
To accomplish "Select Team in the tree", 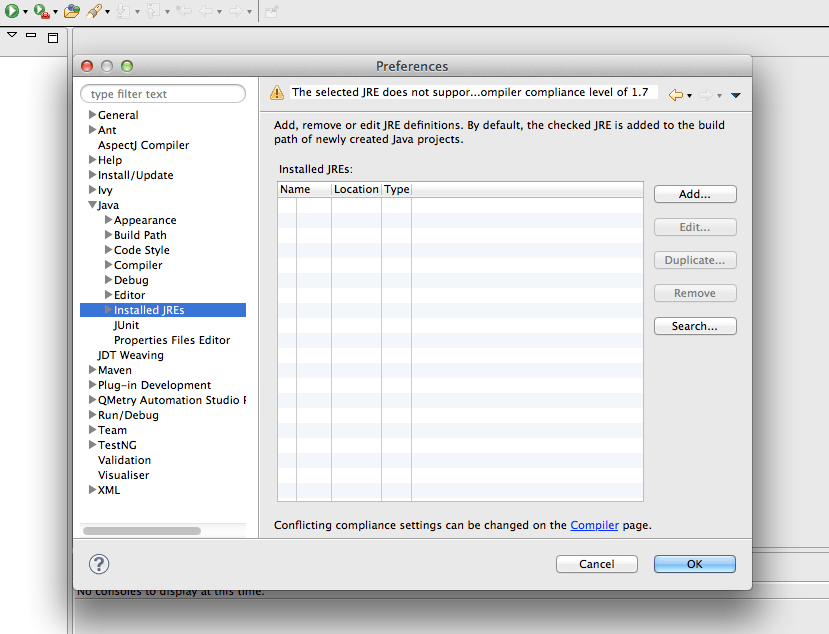I will (x=112, y=430).
